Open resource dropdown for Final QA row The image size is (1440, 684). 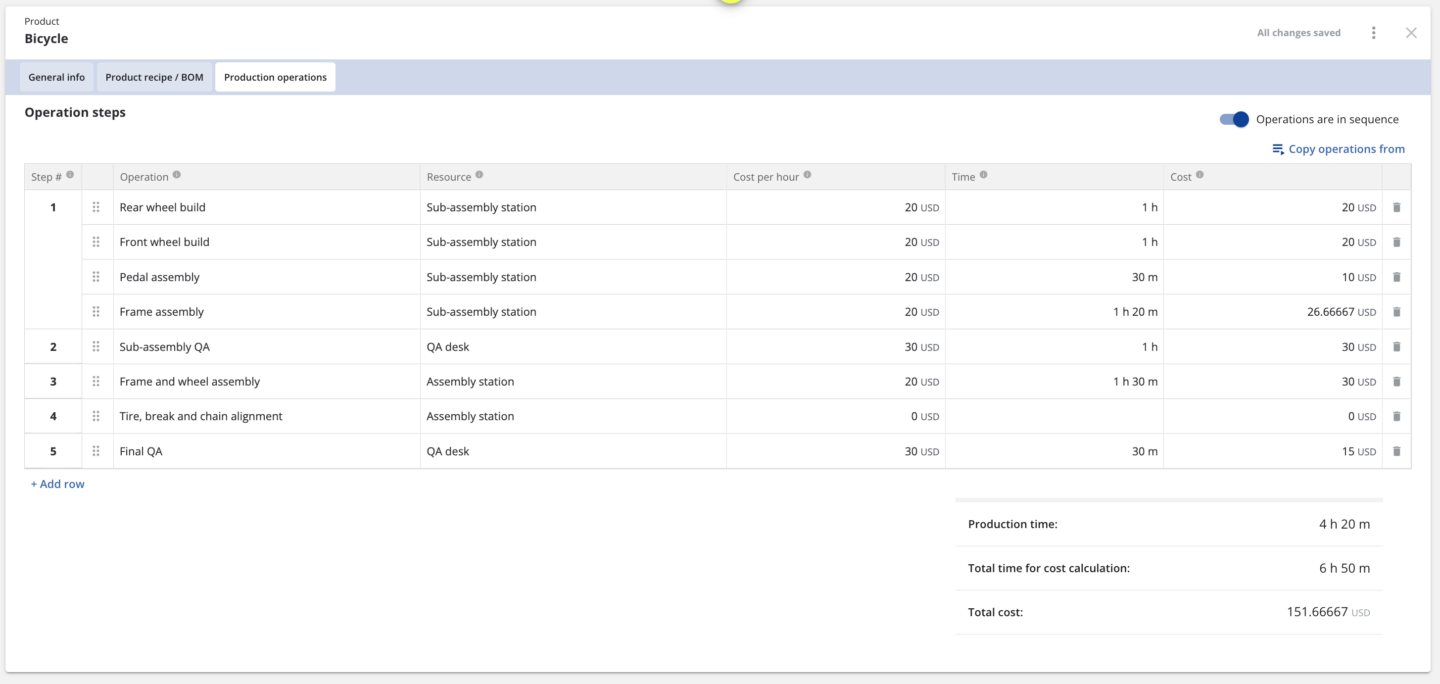pyautogui.click(x=573, y=451)
